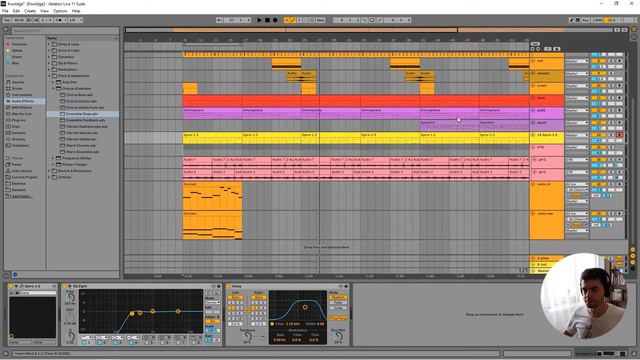Open the Help menu
This screenshot has height=360, width=640.
(x=76, y=11)
